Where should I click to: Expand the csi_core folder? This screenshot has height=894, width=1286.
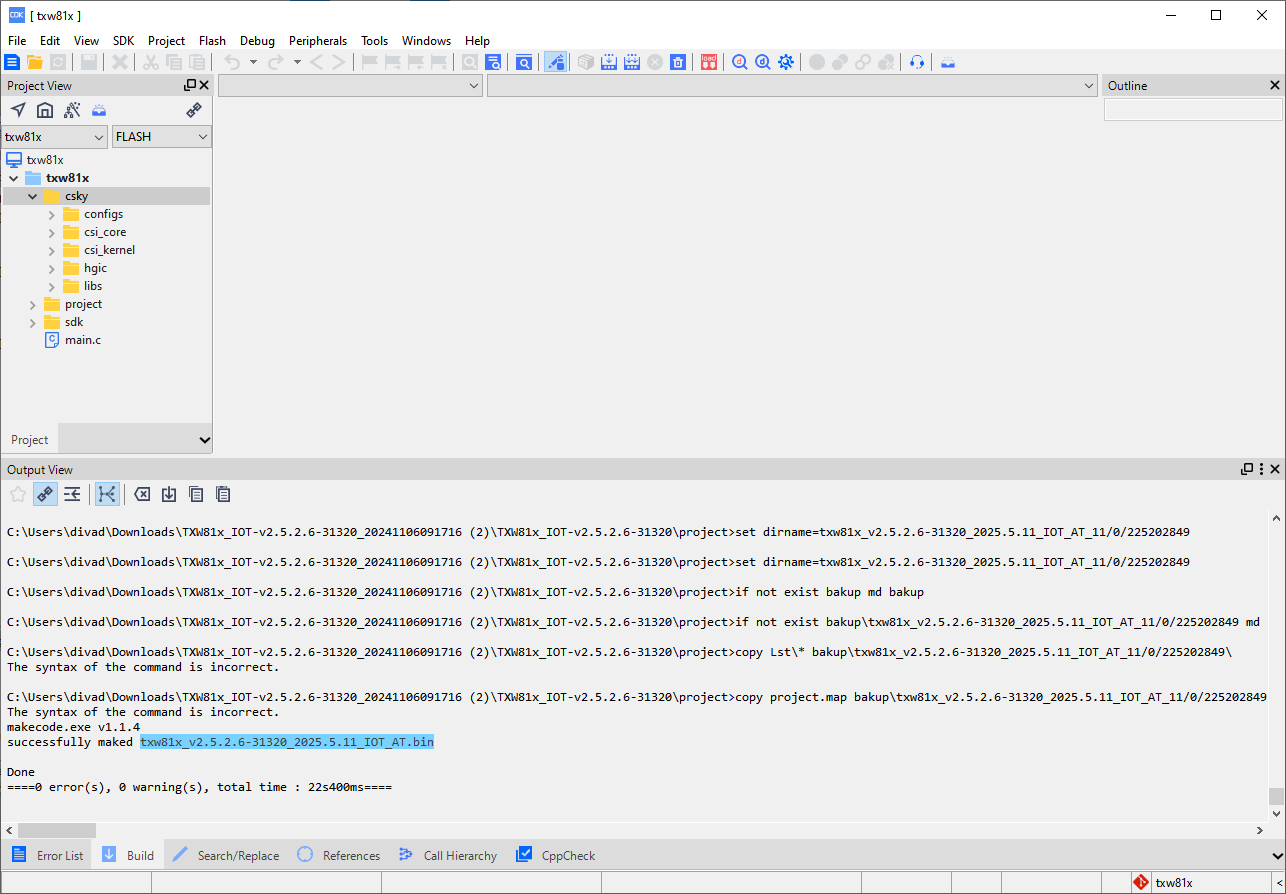[51, 232]
